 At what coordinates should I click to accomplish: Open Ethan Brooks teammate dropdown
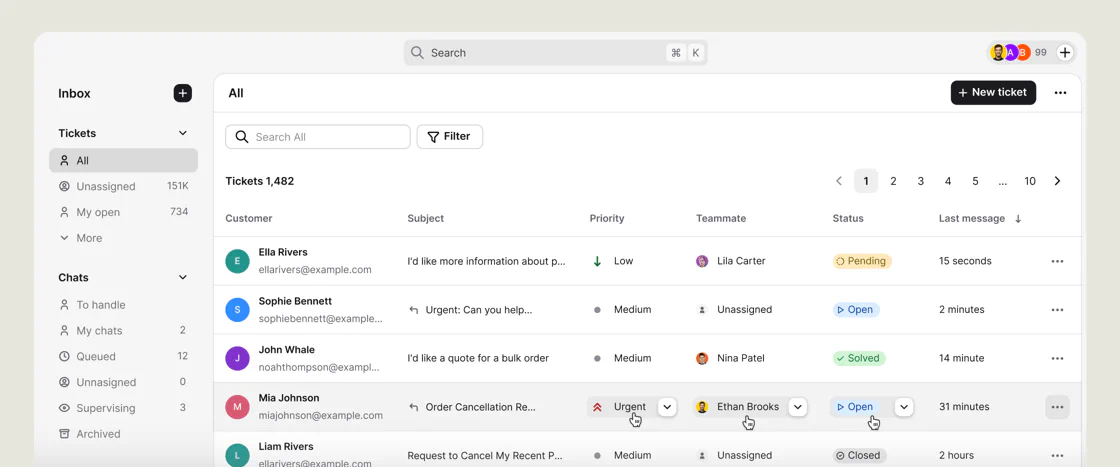tap(799, 407)
